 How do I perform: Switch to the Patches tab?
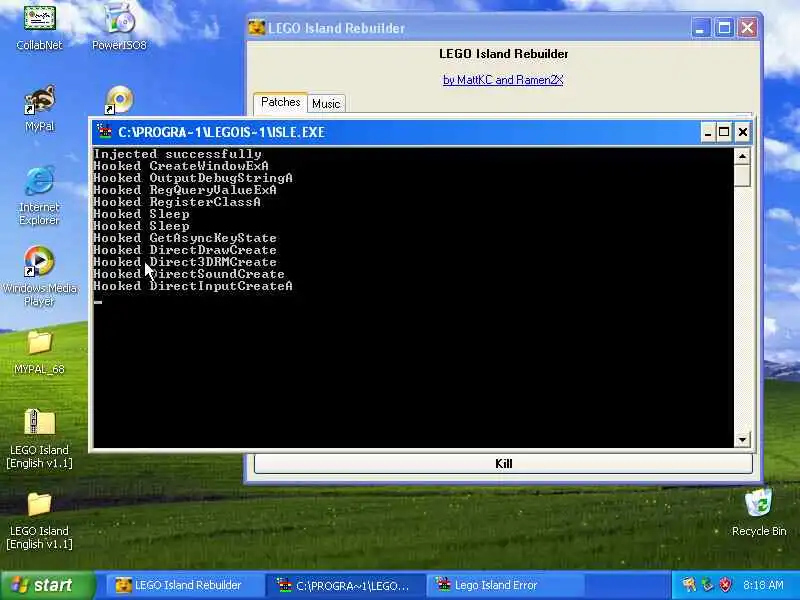tap(280, 102)
